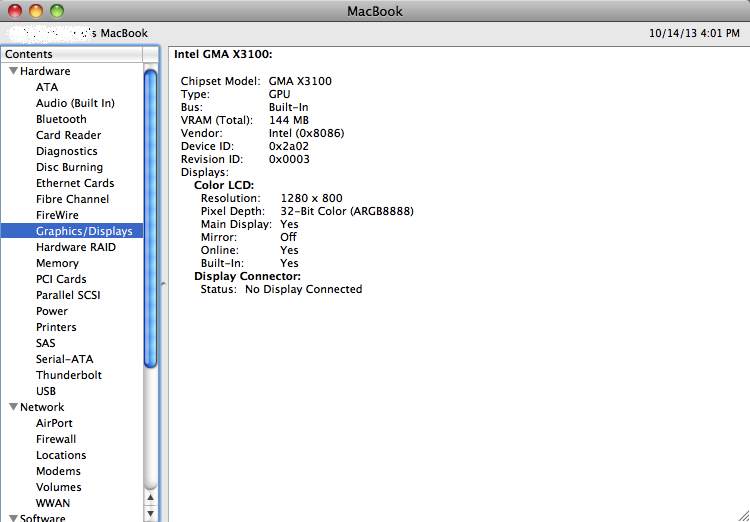Image resolution: width=750 pixels, height=522 pixels.
Task: Select ATA in the Hardware list
Action: pyautogui.click(x=47, y=87)
